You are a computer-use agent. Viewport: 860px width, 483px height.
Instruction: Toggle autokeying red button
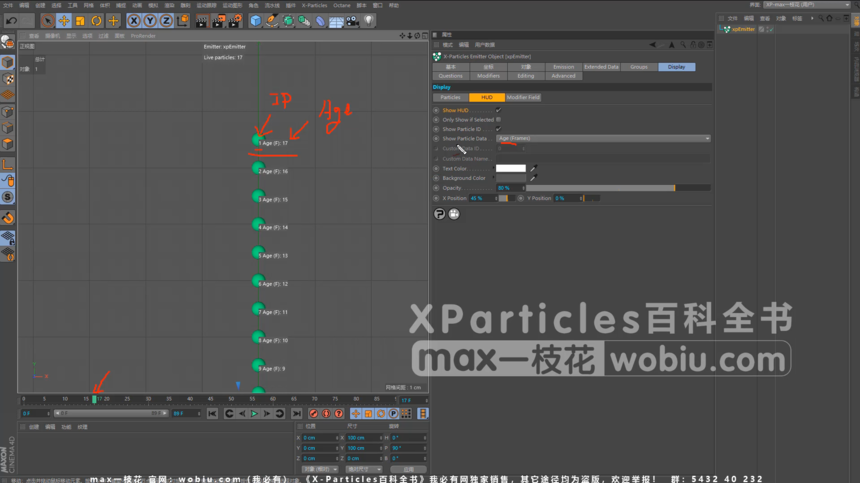click(x=326, y=414)
